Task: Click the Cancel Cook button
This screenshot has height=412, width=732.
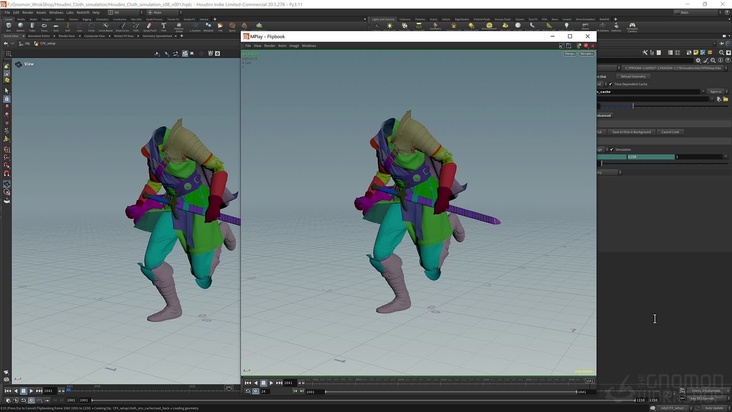Action: [x=670, y=132]
